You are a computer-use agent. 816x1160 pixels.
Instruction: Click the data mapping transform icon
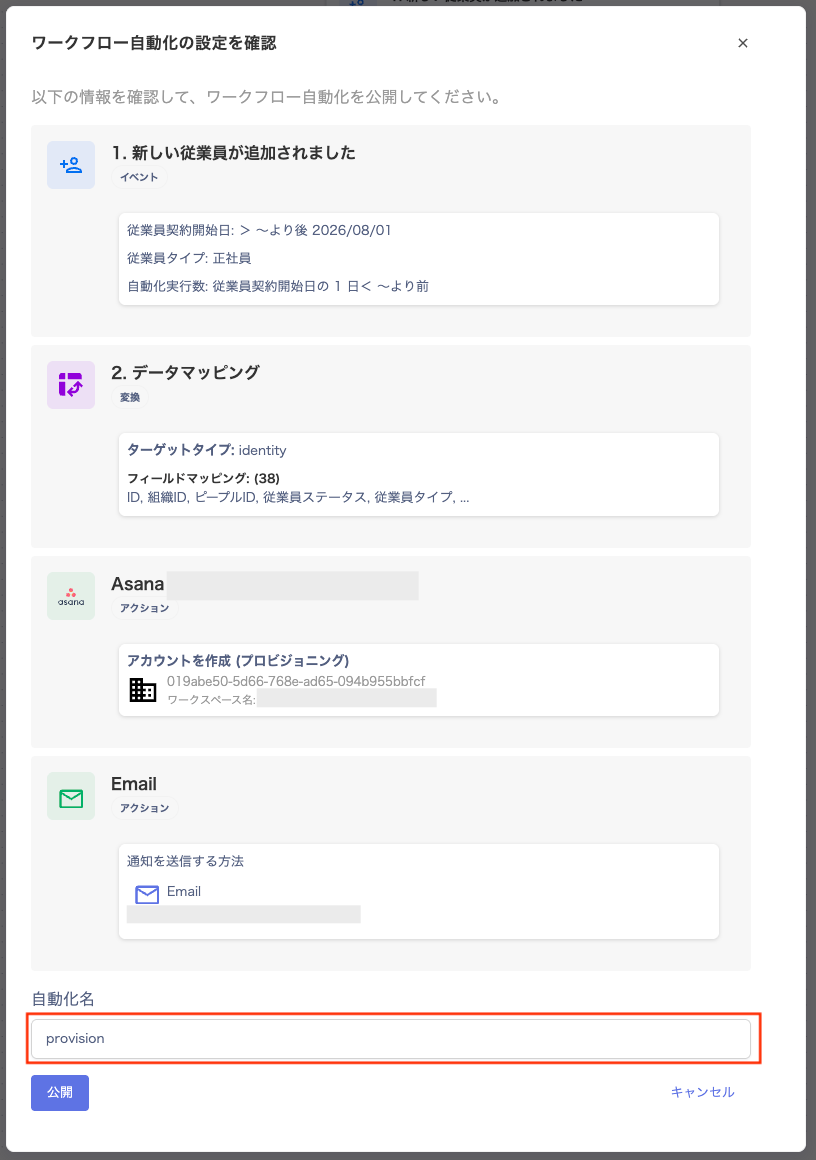coord(71,385)
